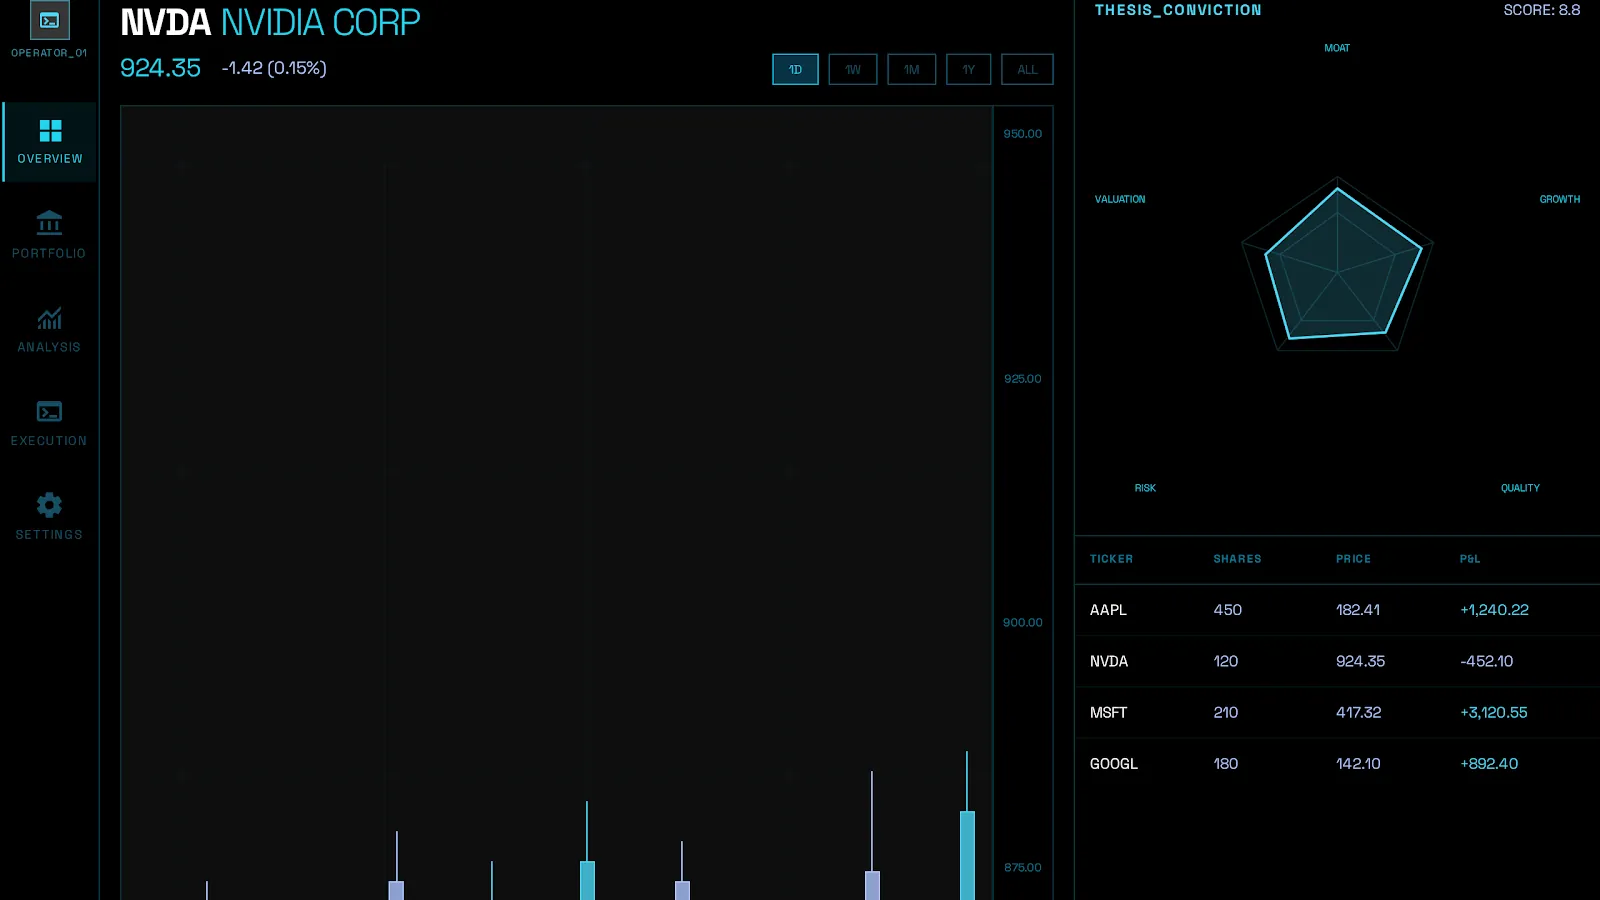
Task: Click the 925.00 price axis label
Action: [x=1022, y=379]
